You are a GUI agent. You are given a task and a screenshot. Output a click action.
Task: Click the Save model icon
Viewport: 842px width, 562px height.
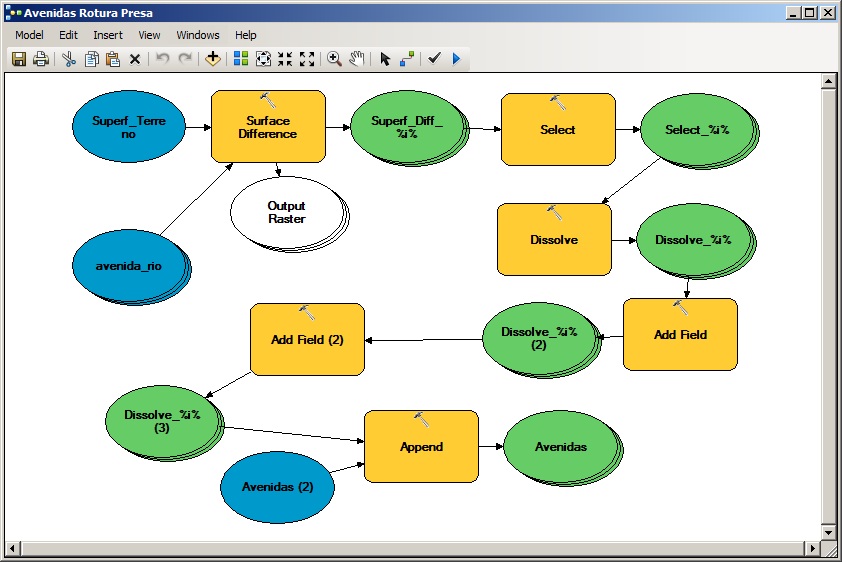tap(19, 59)
